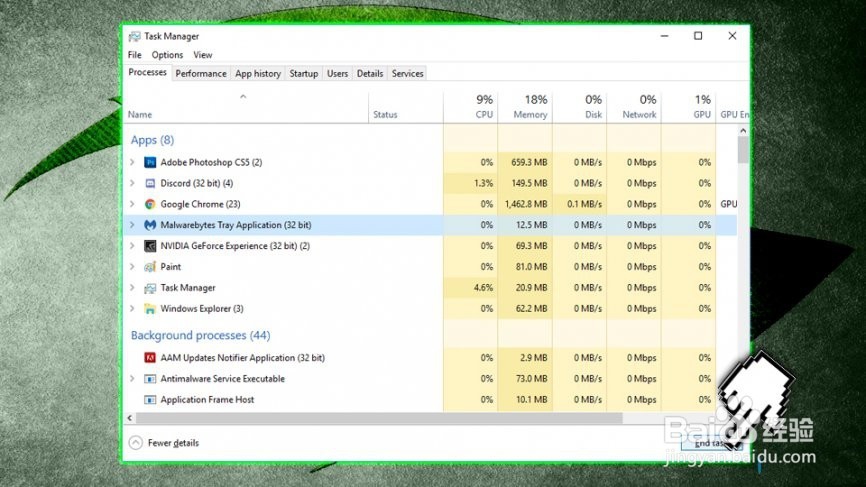Select the Application Frame Host row name

pos(207,400)
